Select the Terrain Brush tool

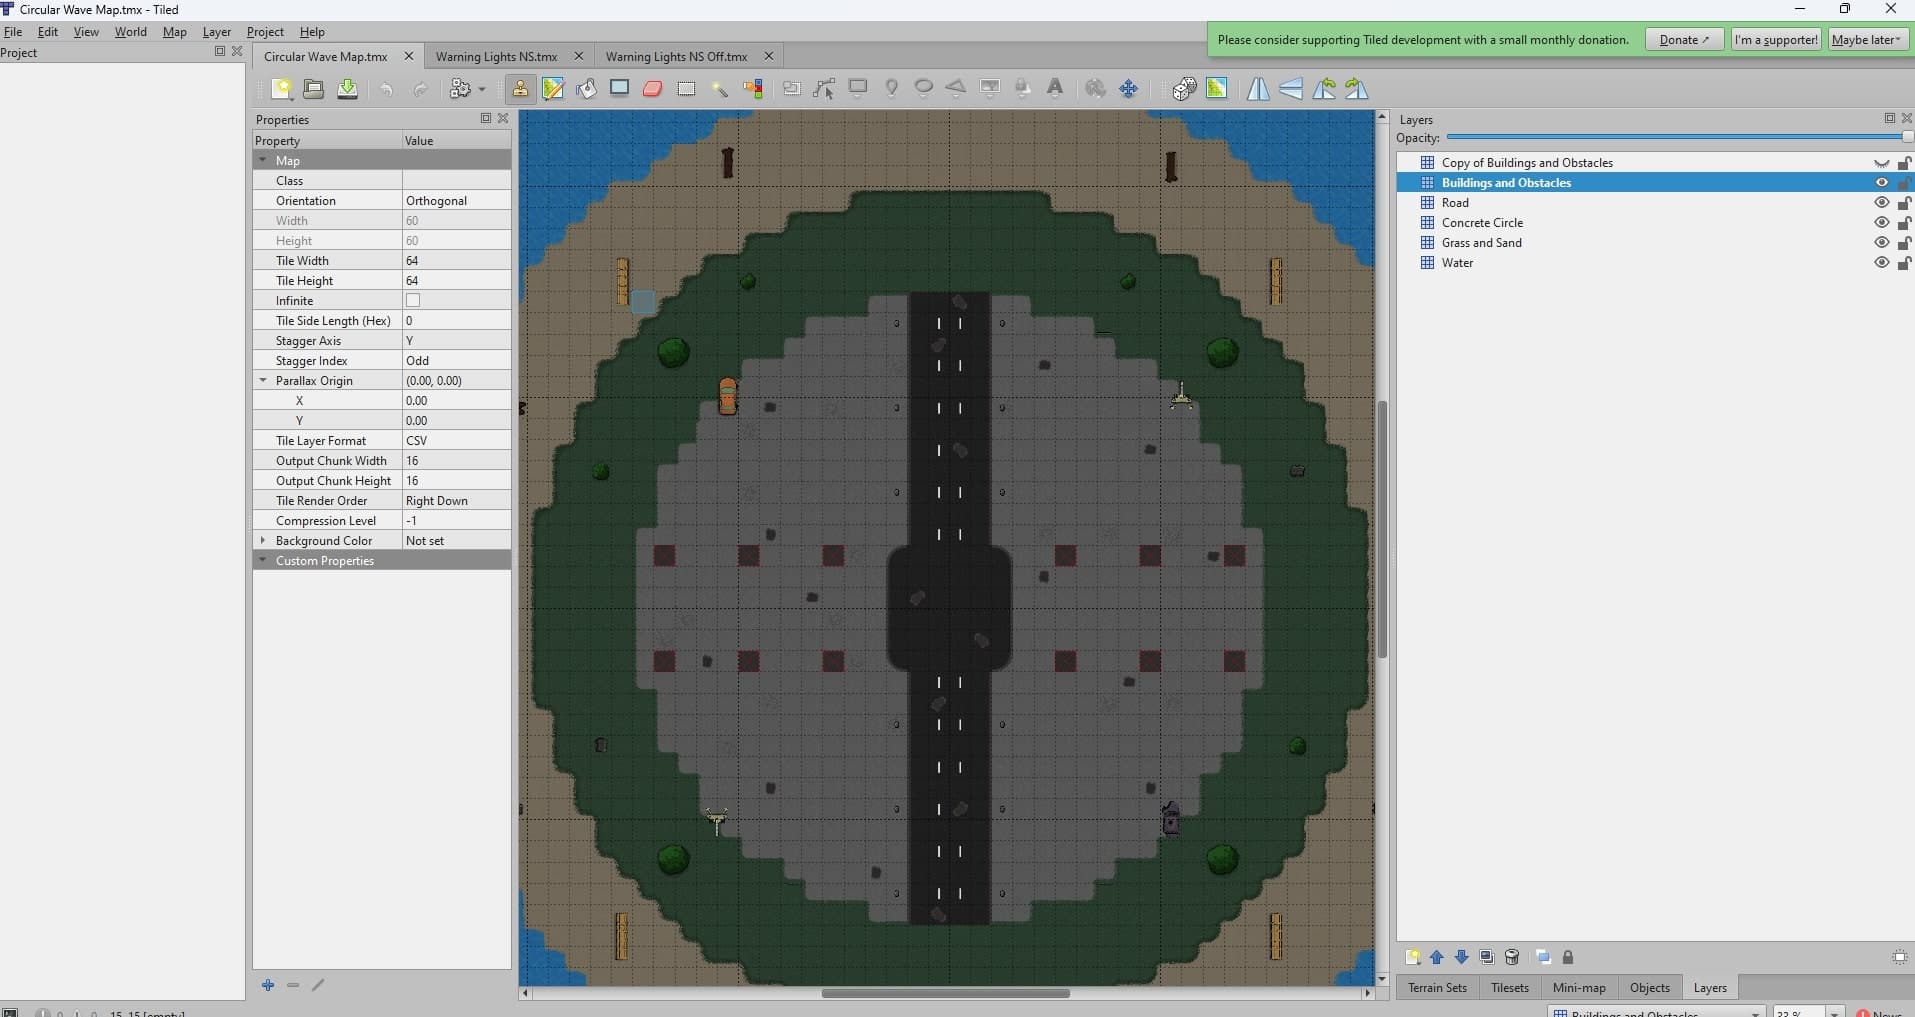pyautogui.click(x=553, y=89)
